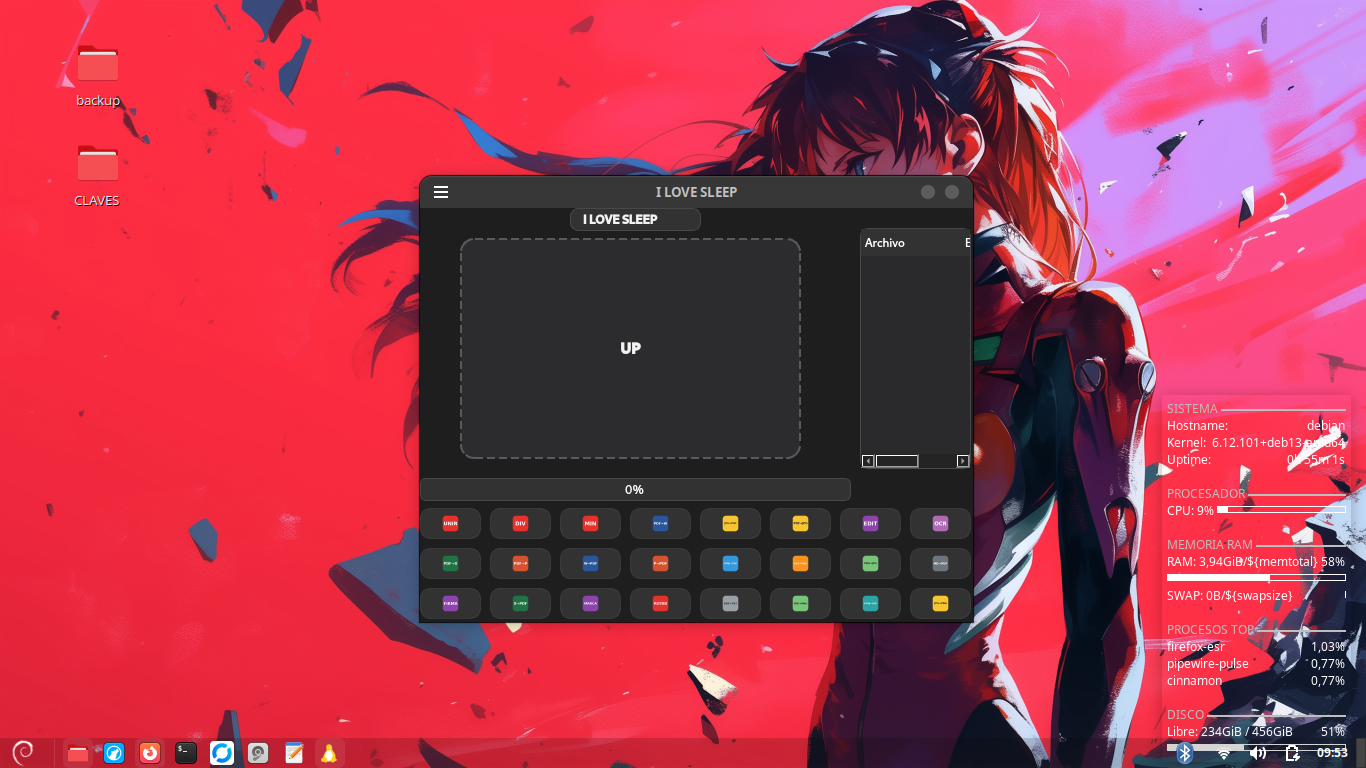1366x768 pixels.
Task: Open the volume control in the tray
Action: [x=1258, y=753]
